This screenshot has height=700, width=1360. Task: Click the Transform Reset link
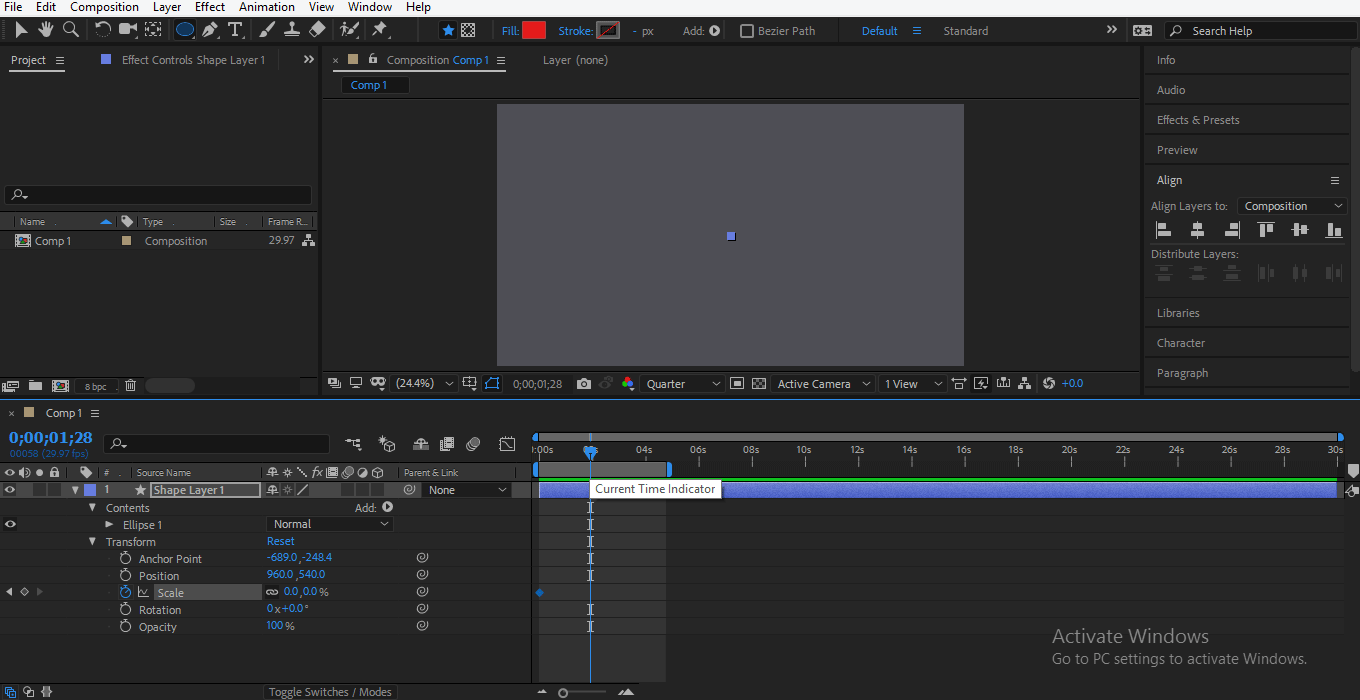[x=280, y=541]
